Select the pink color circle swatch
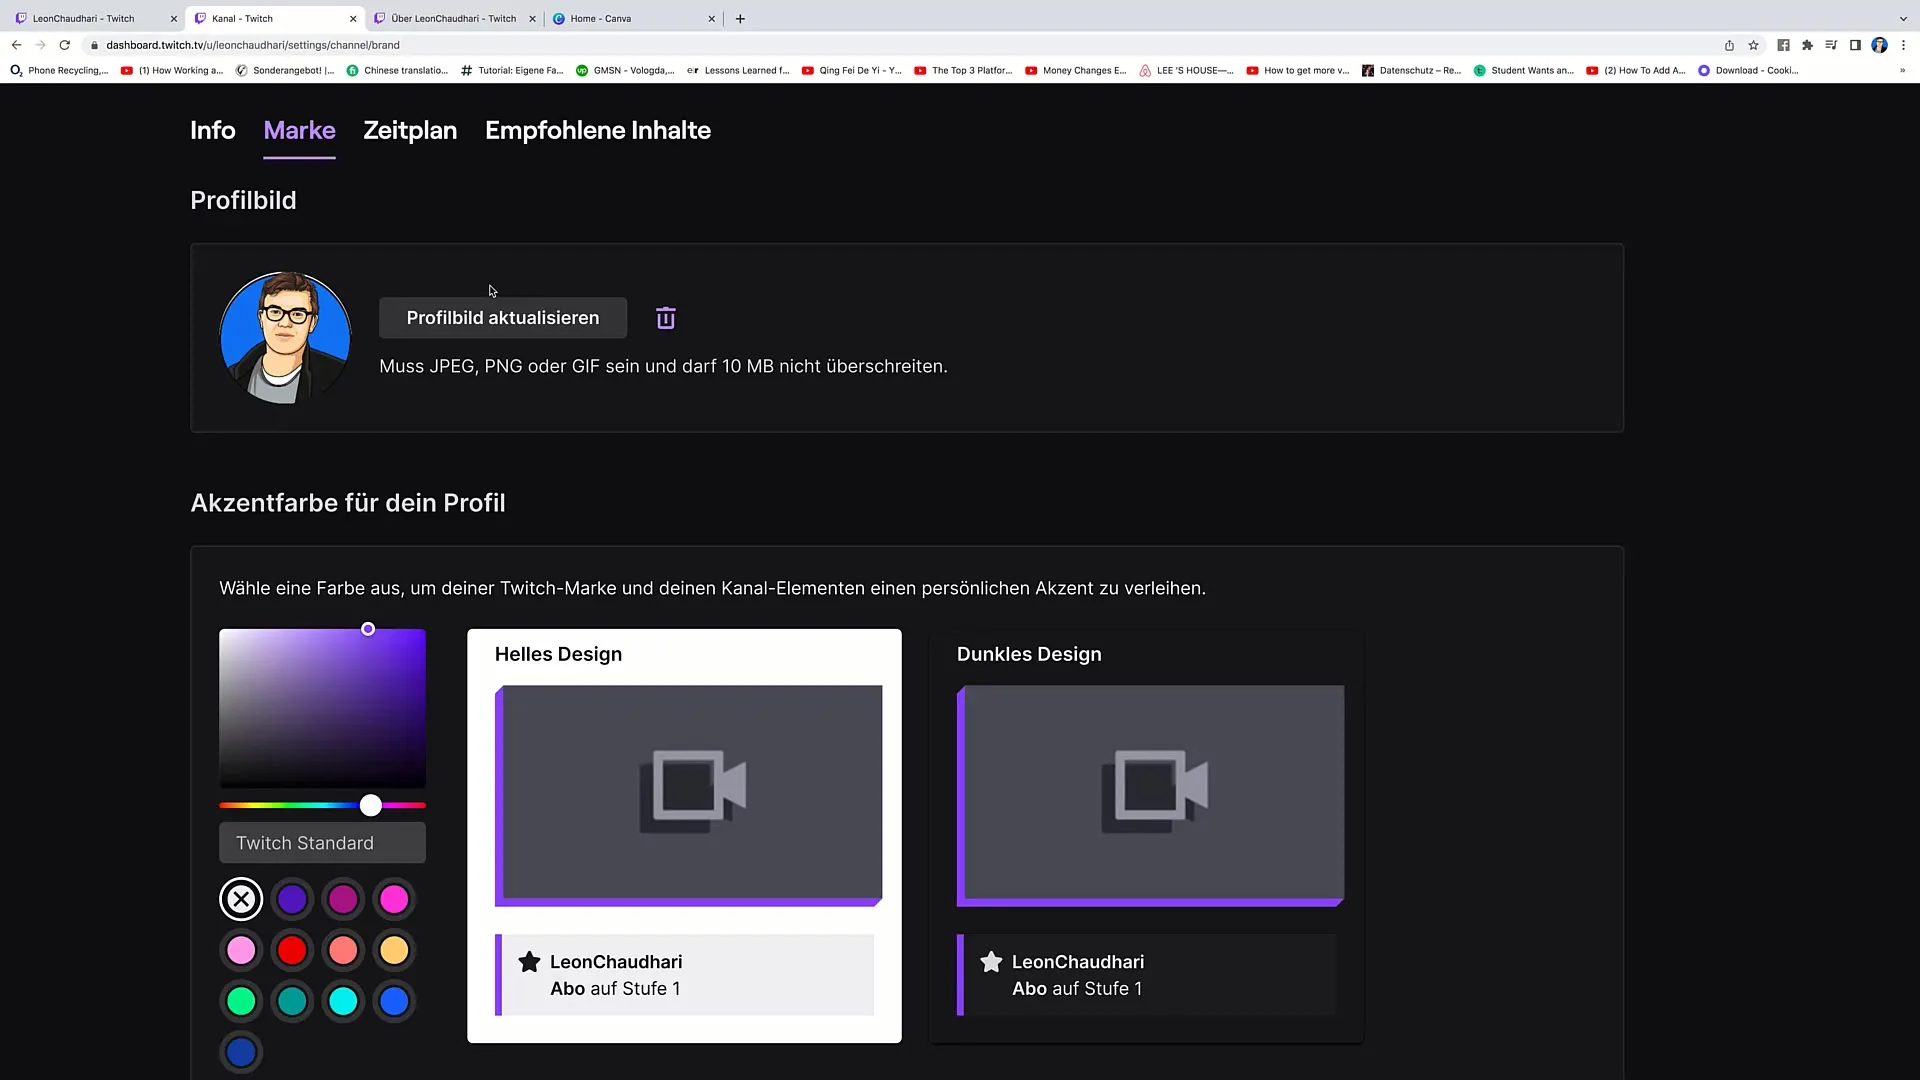 click(x=241, y=949)
